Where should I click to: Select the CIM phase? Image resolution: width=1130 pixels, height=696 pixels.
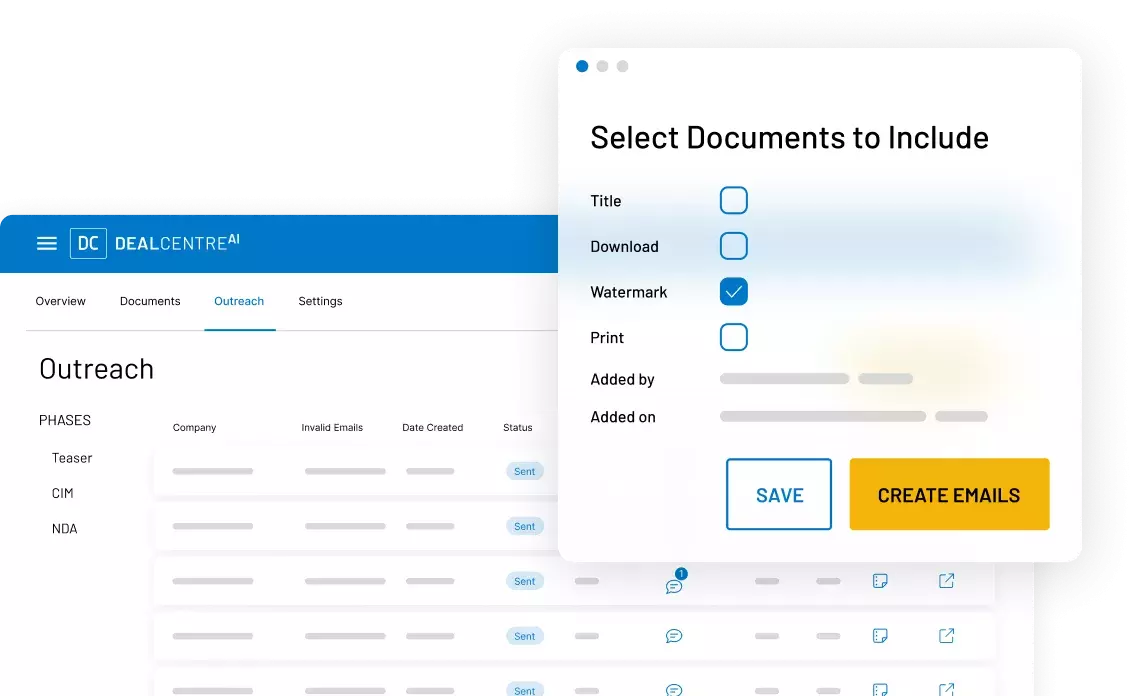(x=63, y=493)
